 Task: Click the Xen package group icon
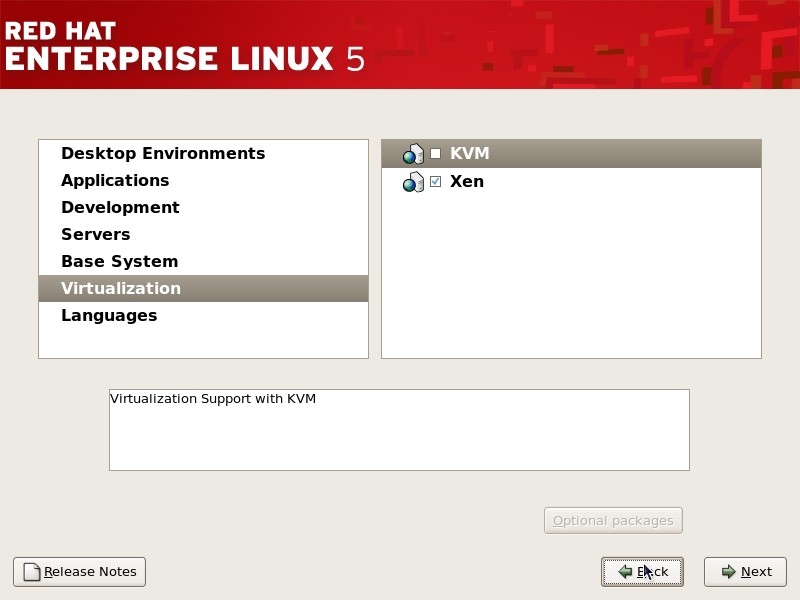413,182
